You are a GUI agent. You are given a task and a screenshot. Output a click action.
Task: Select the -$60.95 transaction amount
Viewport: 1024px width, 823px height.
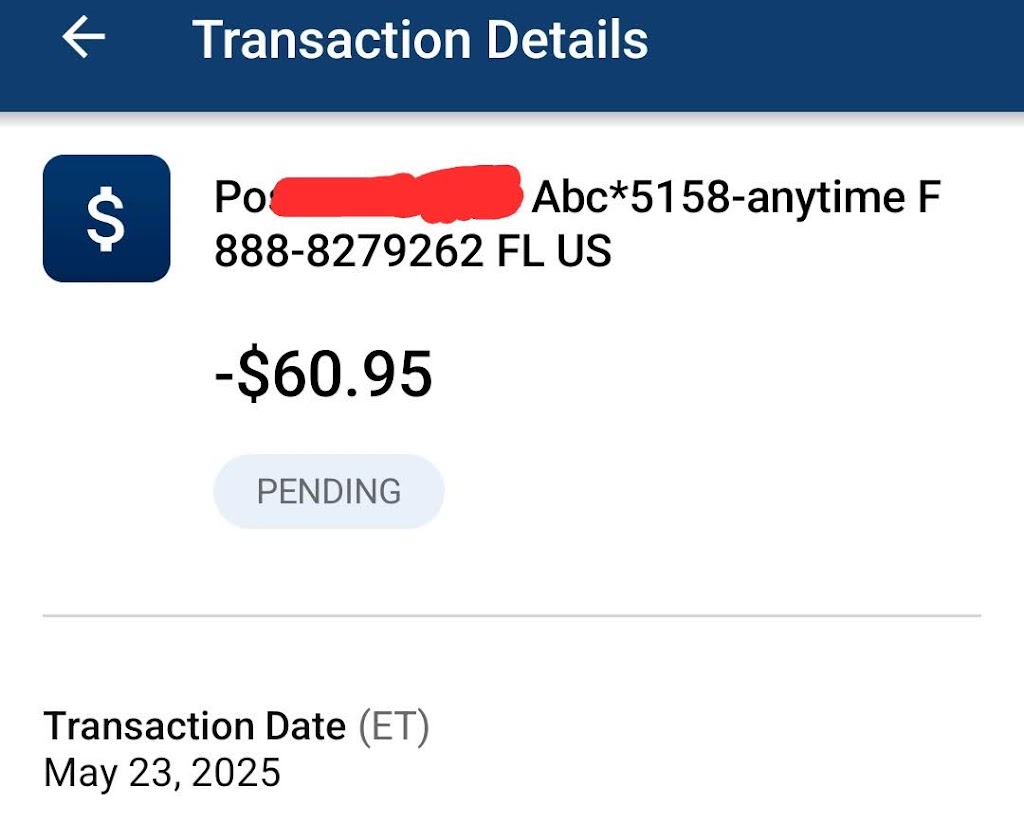tap(323, 375)
